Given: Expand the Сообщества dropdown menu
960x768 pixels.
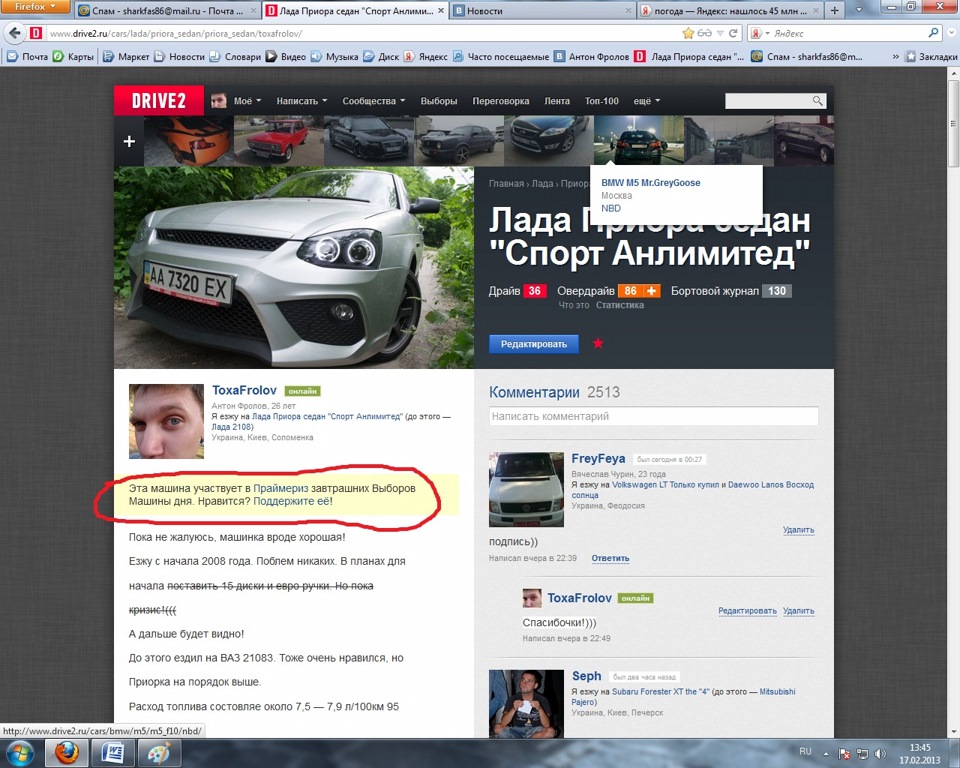Looking at the screenshot, I should (x=373, y=101).
